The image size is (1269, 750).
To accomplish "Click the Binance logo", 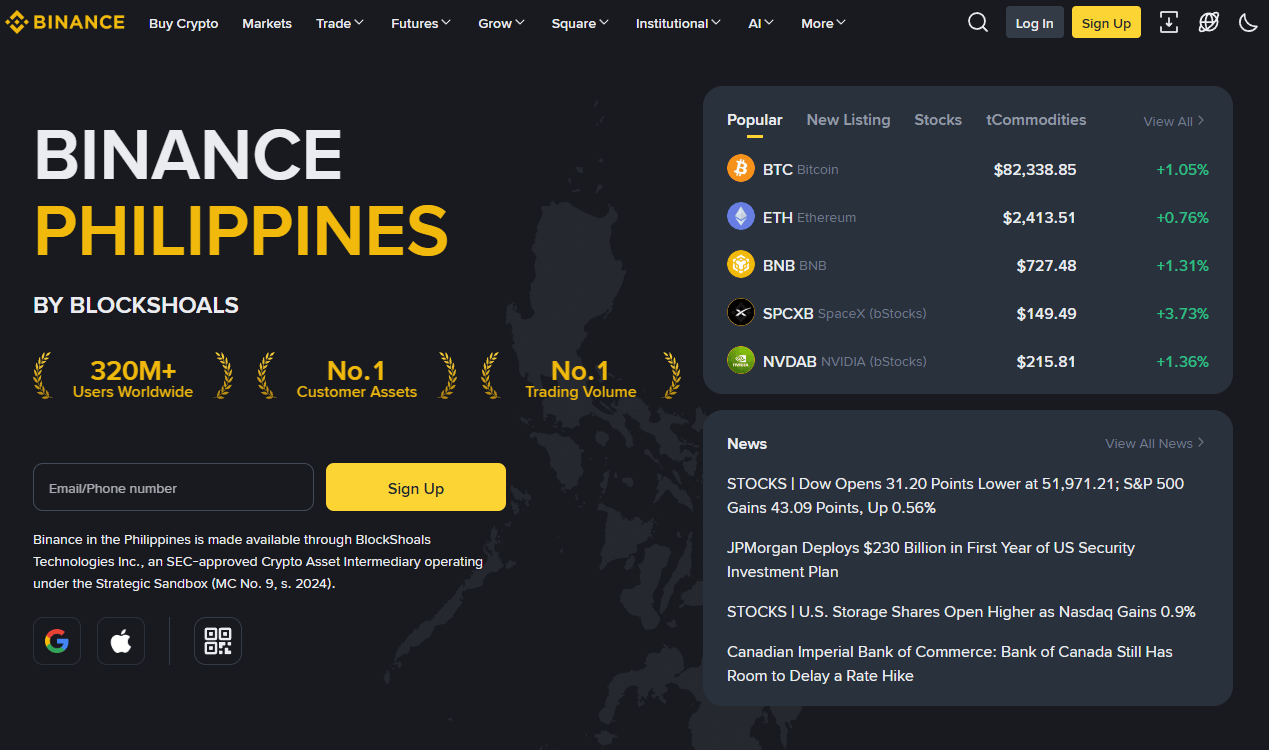I will point(65,22).
